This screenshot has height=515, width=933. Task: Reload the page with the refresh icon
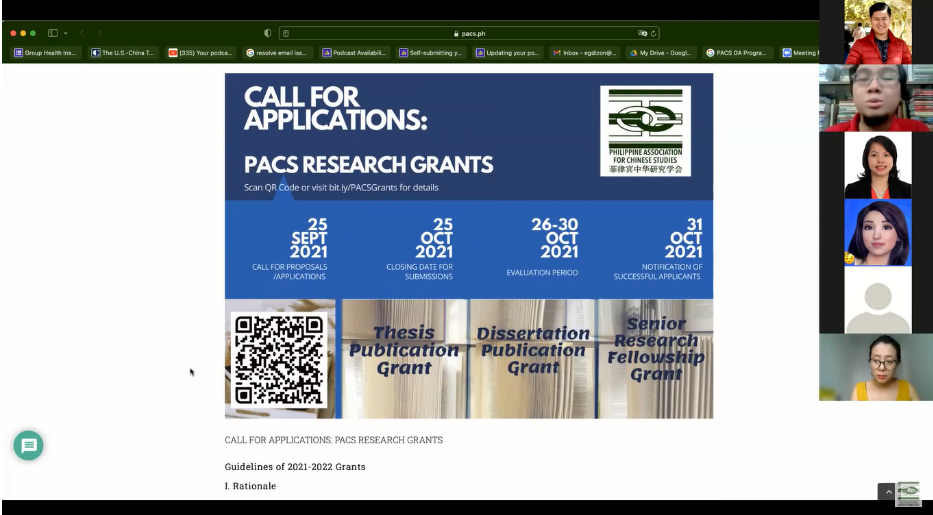[653, 33]
